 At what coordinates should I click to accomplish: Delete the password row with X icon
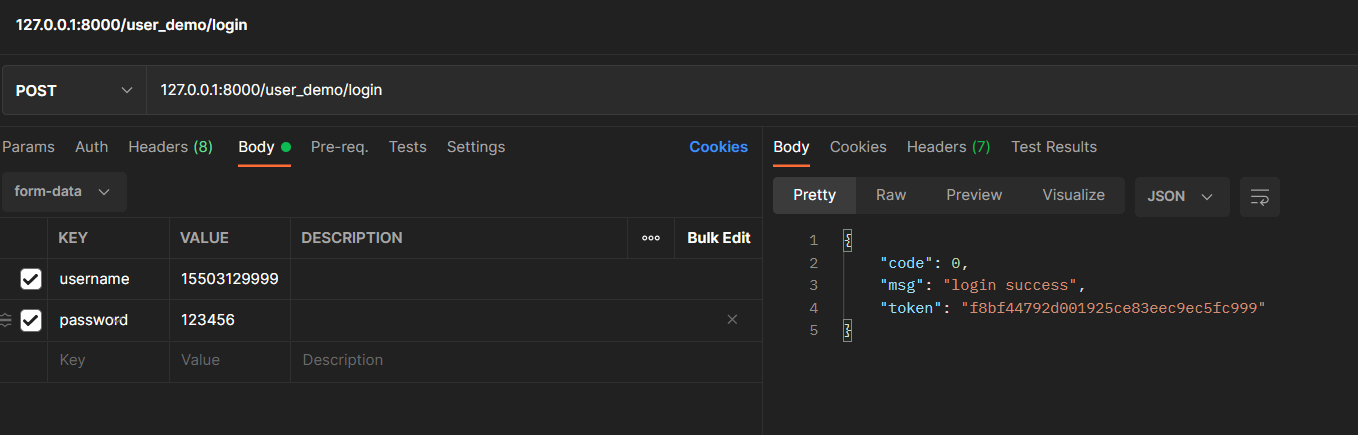coord(732,320)
